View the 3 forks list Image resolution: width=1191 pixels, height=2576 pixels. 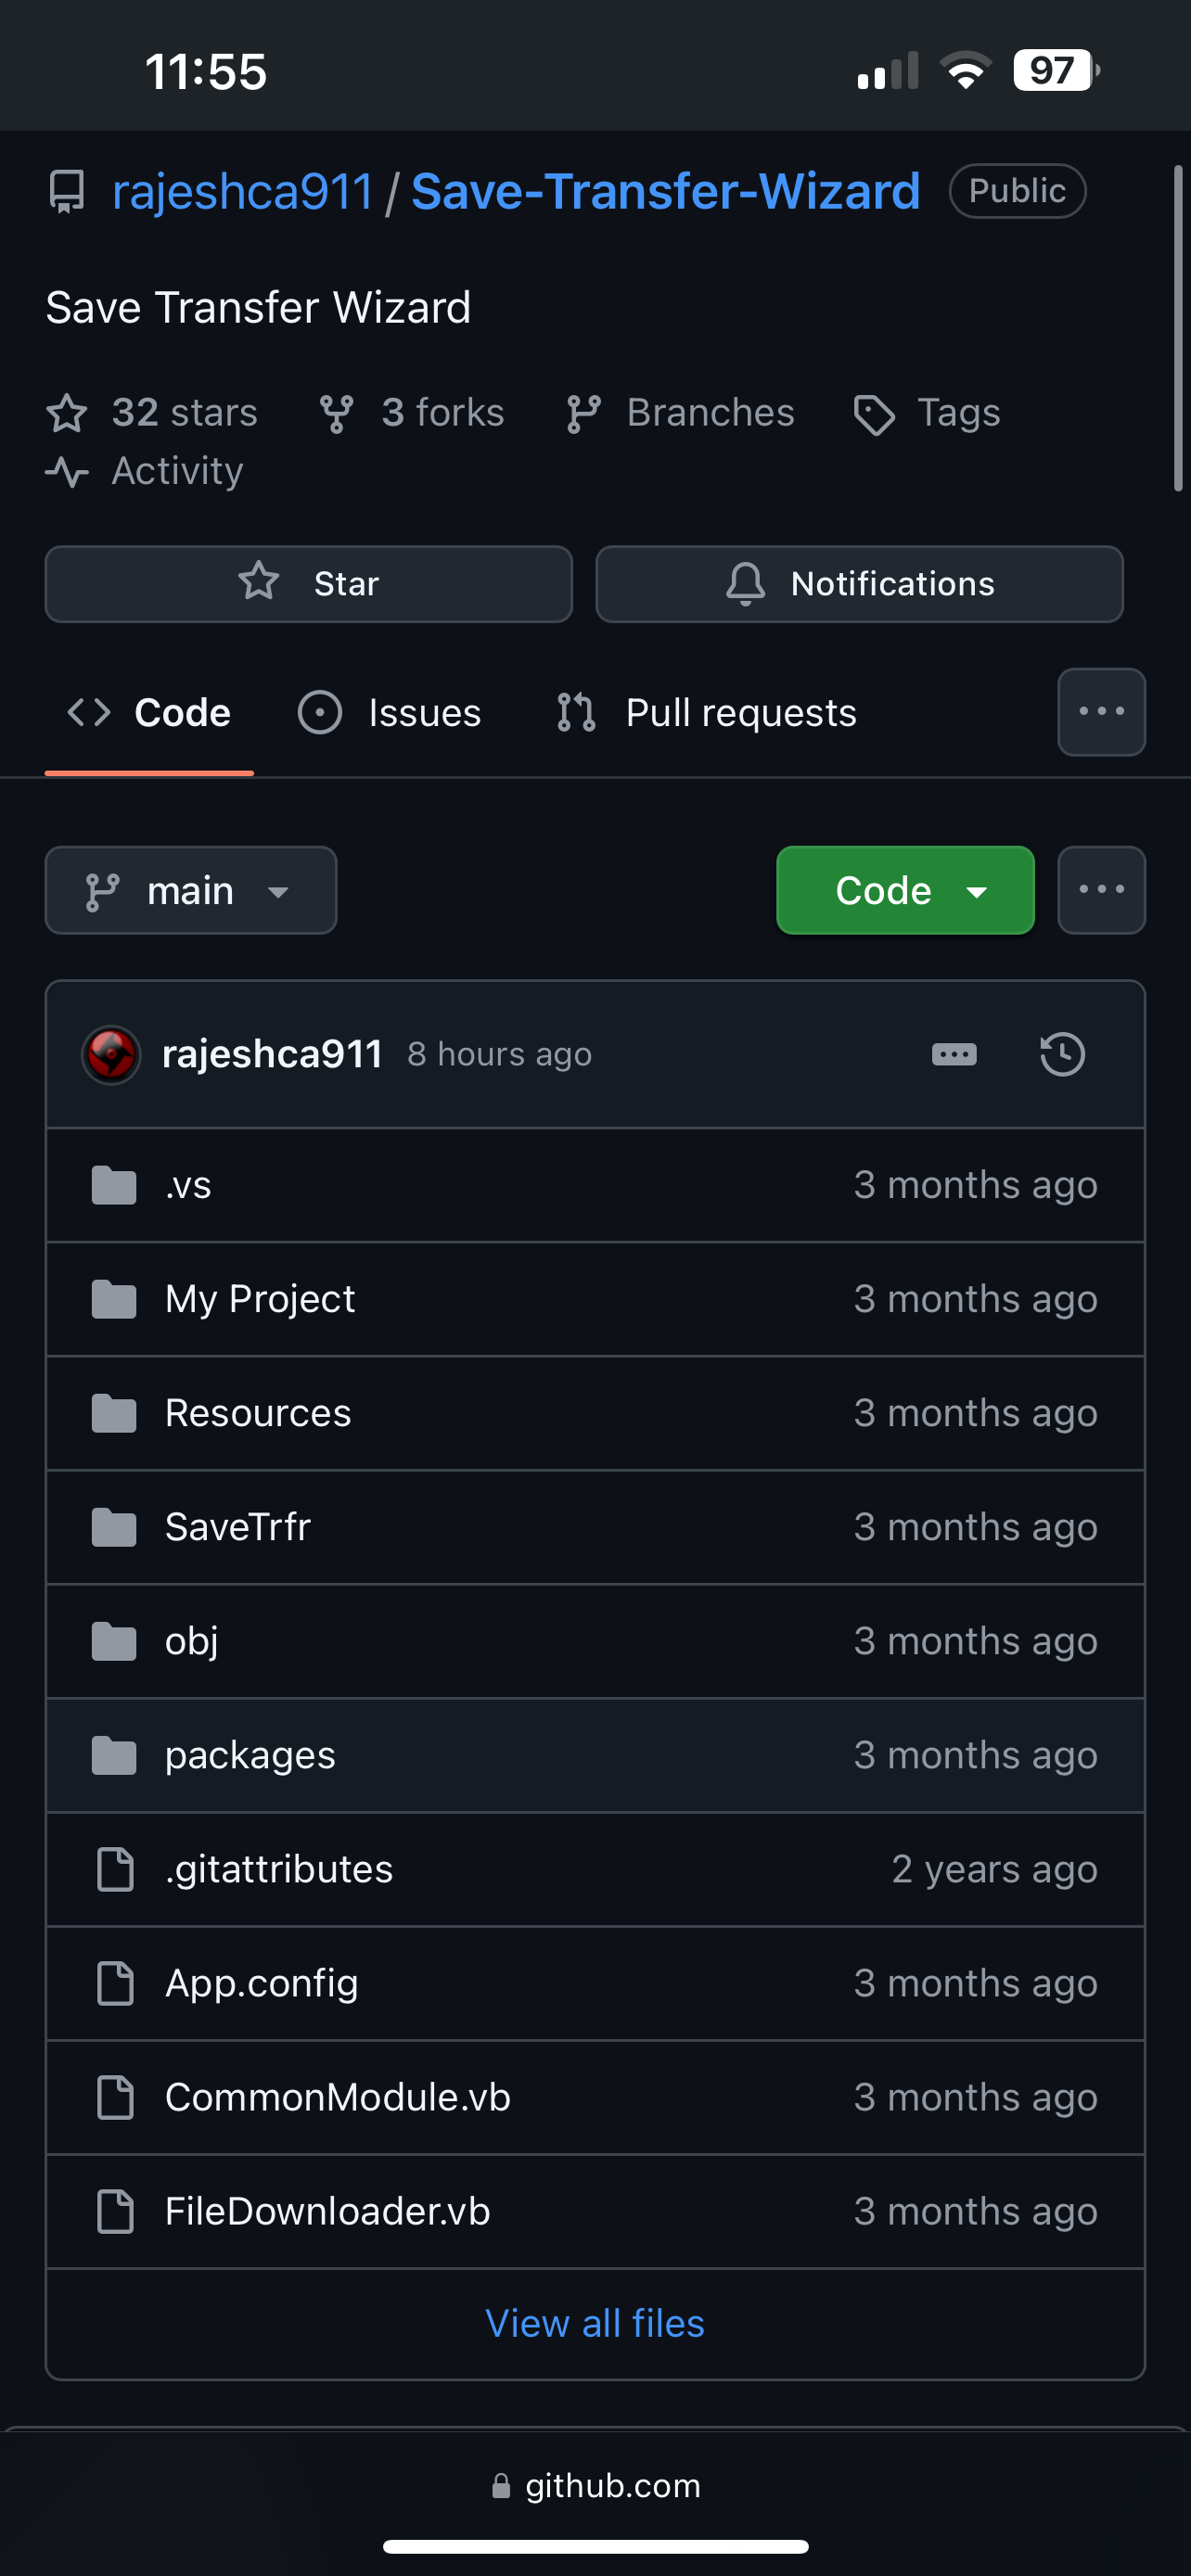(412, 412)
